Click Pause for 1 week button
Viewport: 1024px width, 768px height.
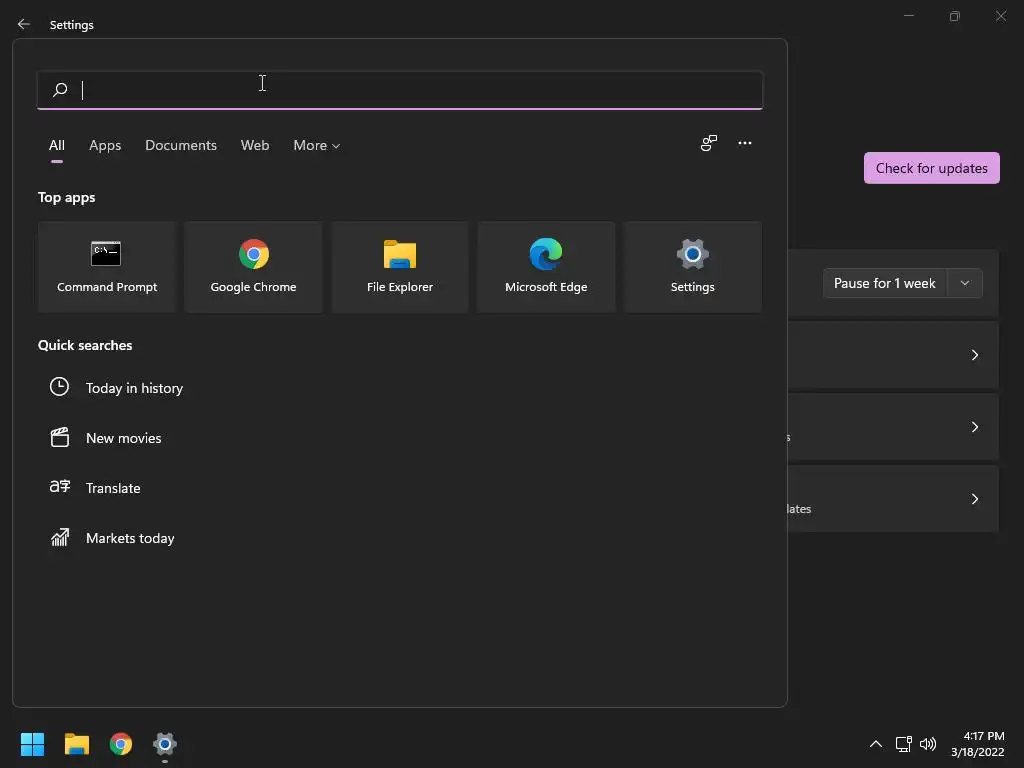[885, 283]
